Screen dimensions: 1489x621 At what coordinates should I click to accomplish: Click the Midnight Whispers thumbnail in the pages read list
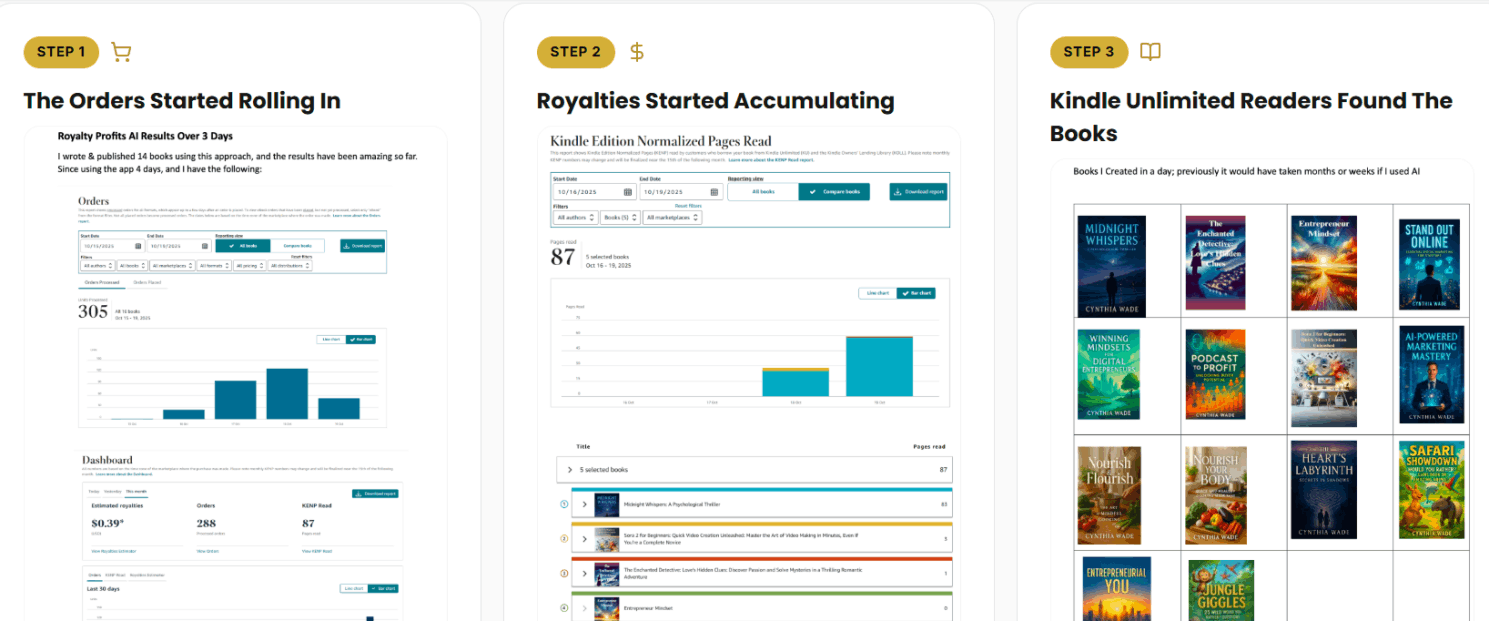click(606, 504)
